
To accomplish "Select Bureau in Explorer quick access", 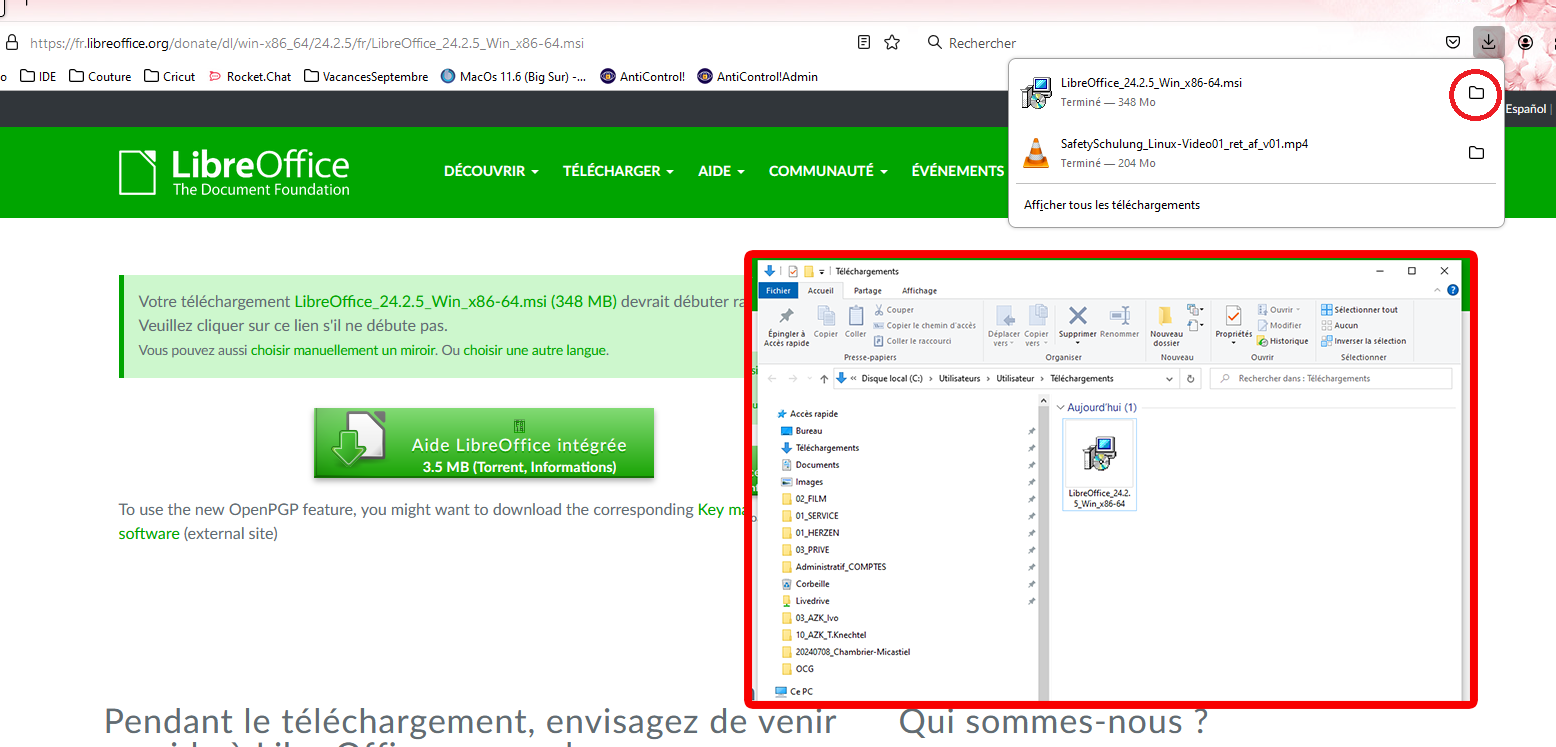I will coord(808,431).
